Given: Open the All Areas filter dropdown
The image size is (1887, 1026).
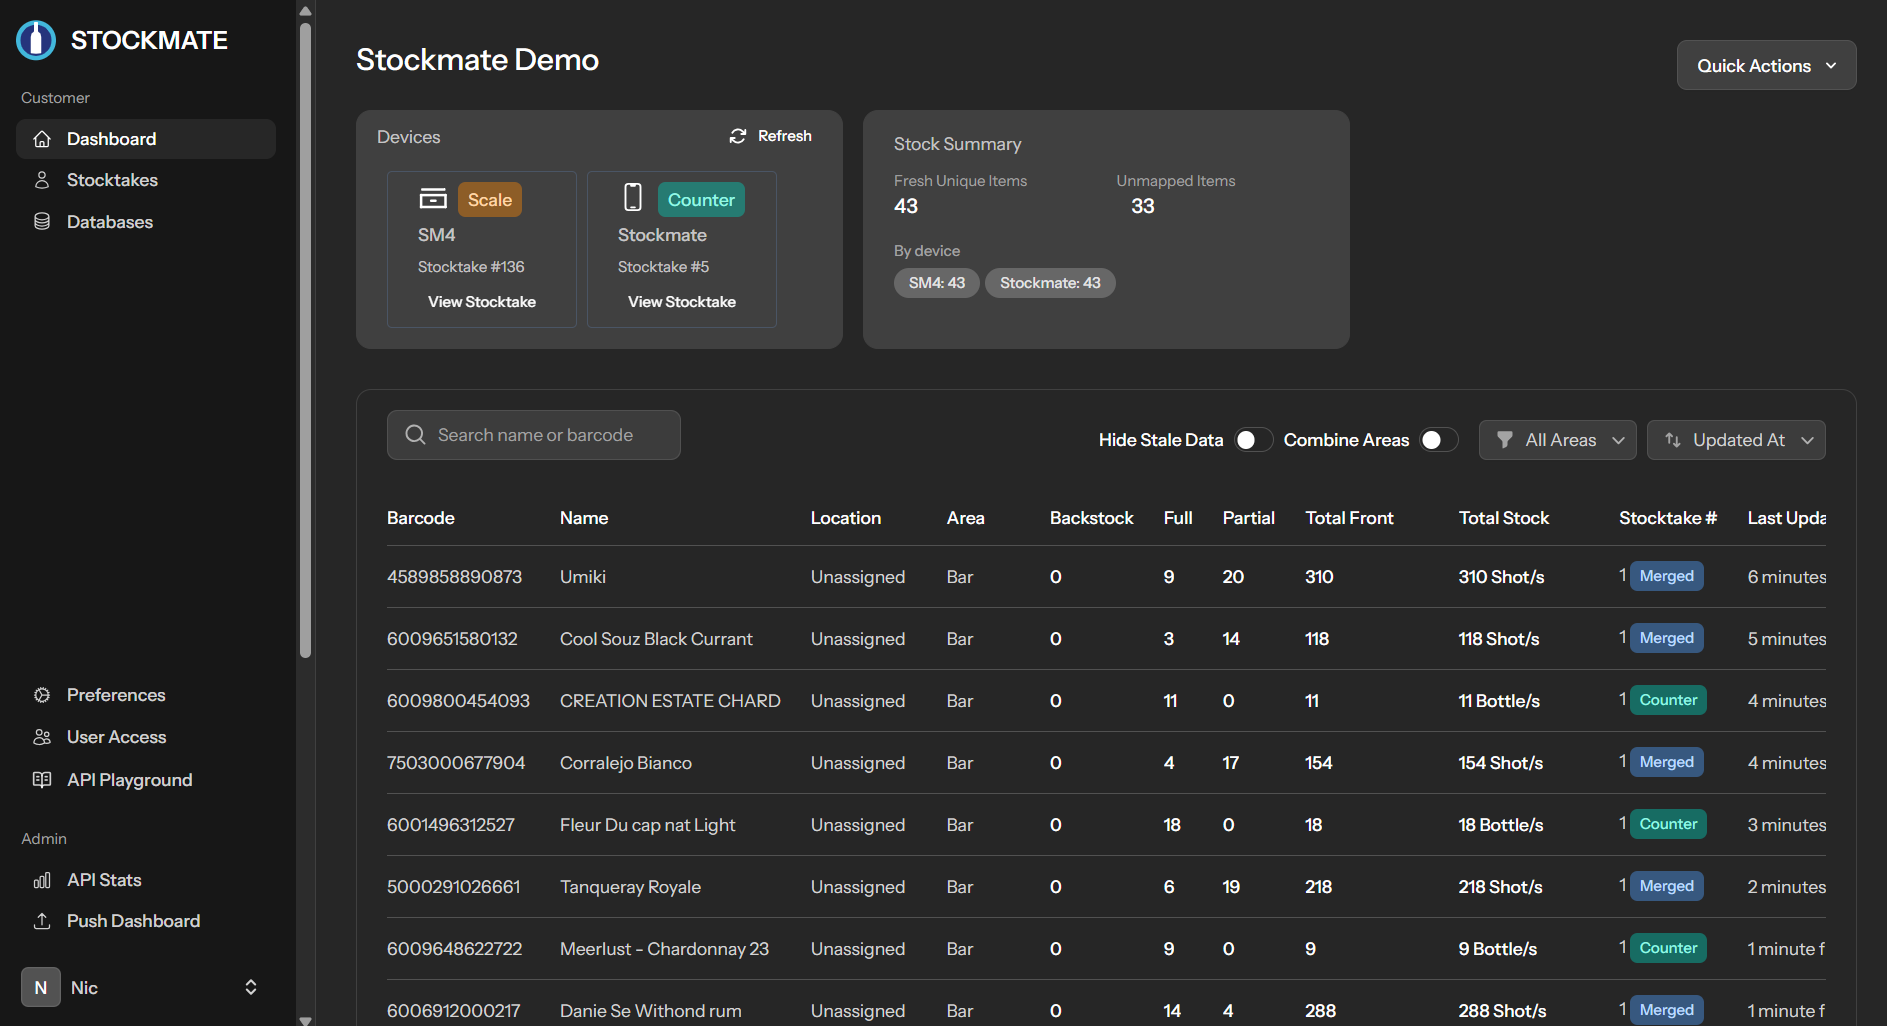Looking at the screenshot, I should pos(1557,440).
